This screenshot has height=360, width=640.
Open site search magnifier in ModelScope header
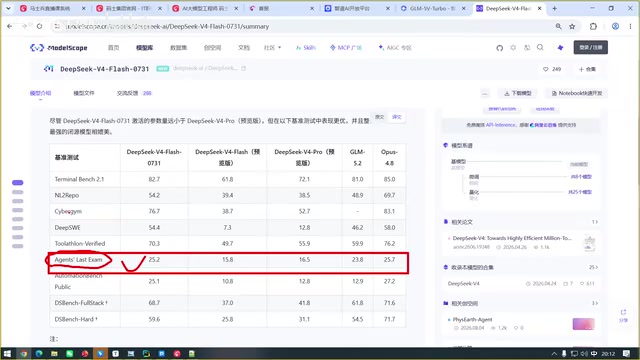coord(540,47)
